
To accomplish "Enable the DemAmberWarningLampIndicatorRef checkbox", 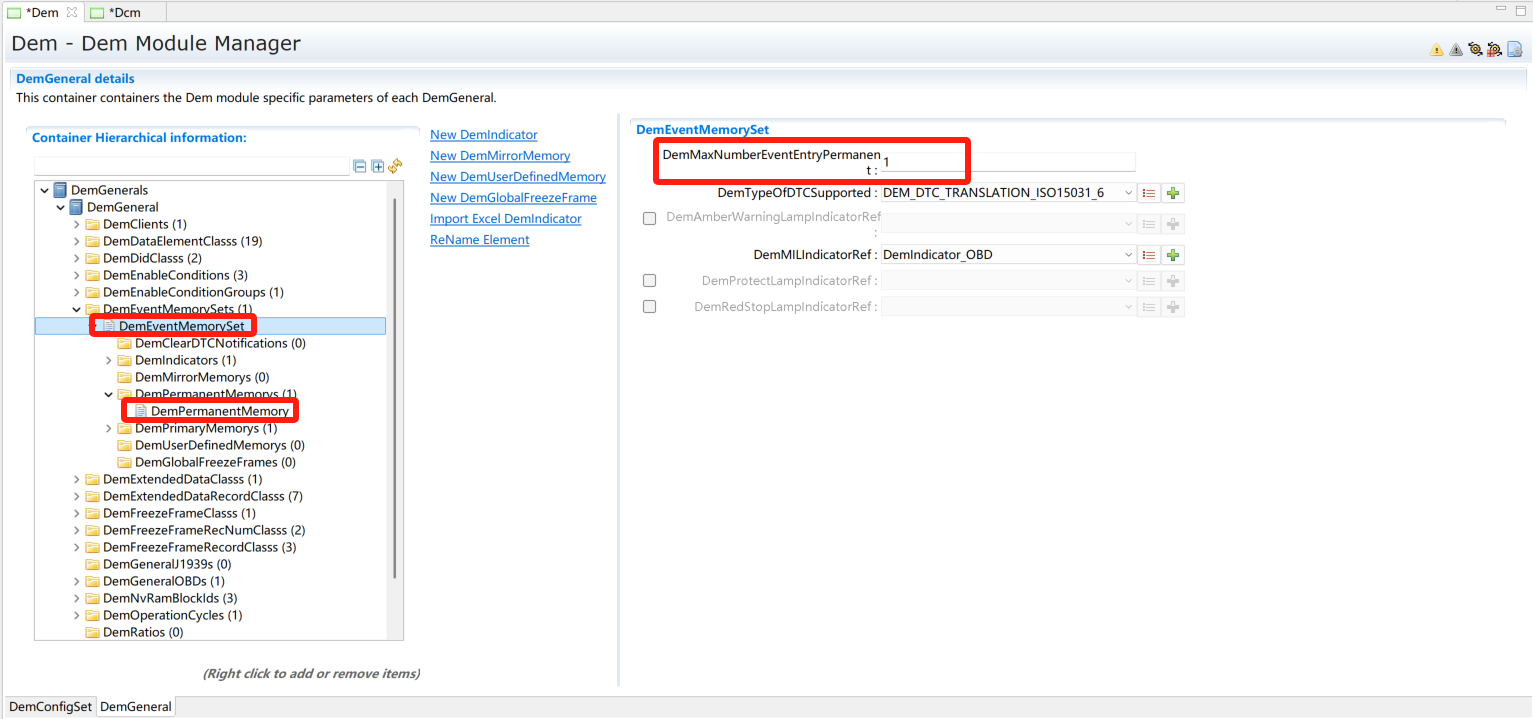I will (649, 218).
